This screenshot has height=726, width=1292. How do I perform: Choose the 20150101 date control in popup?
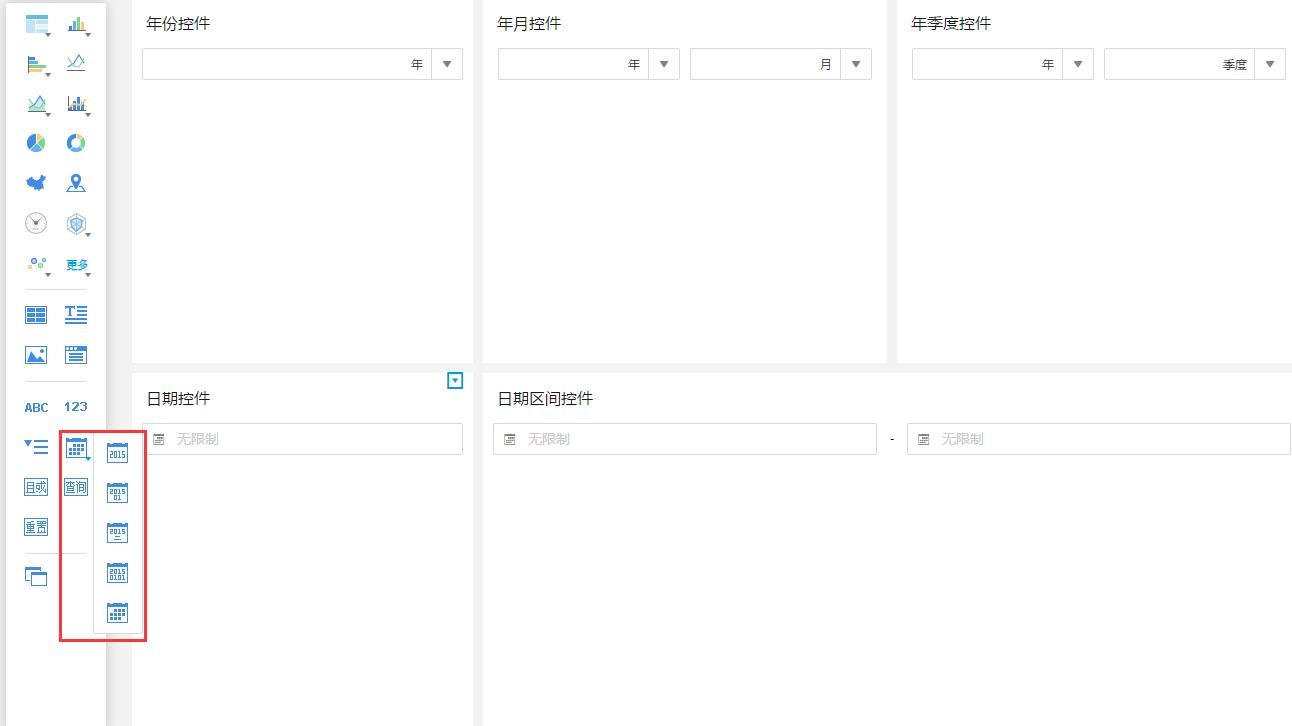[117, 573]
